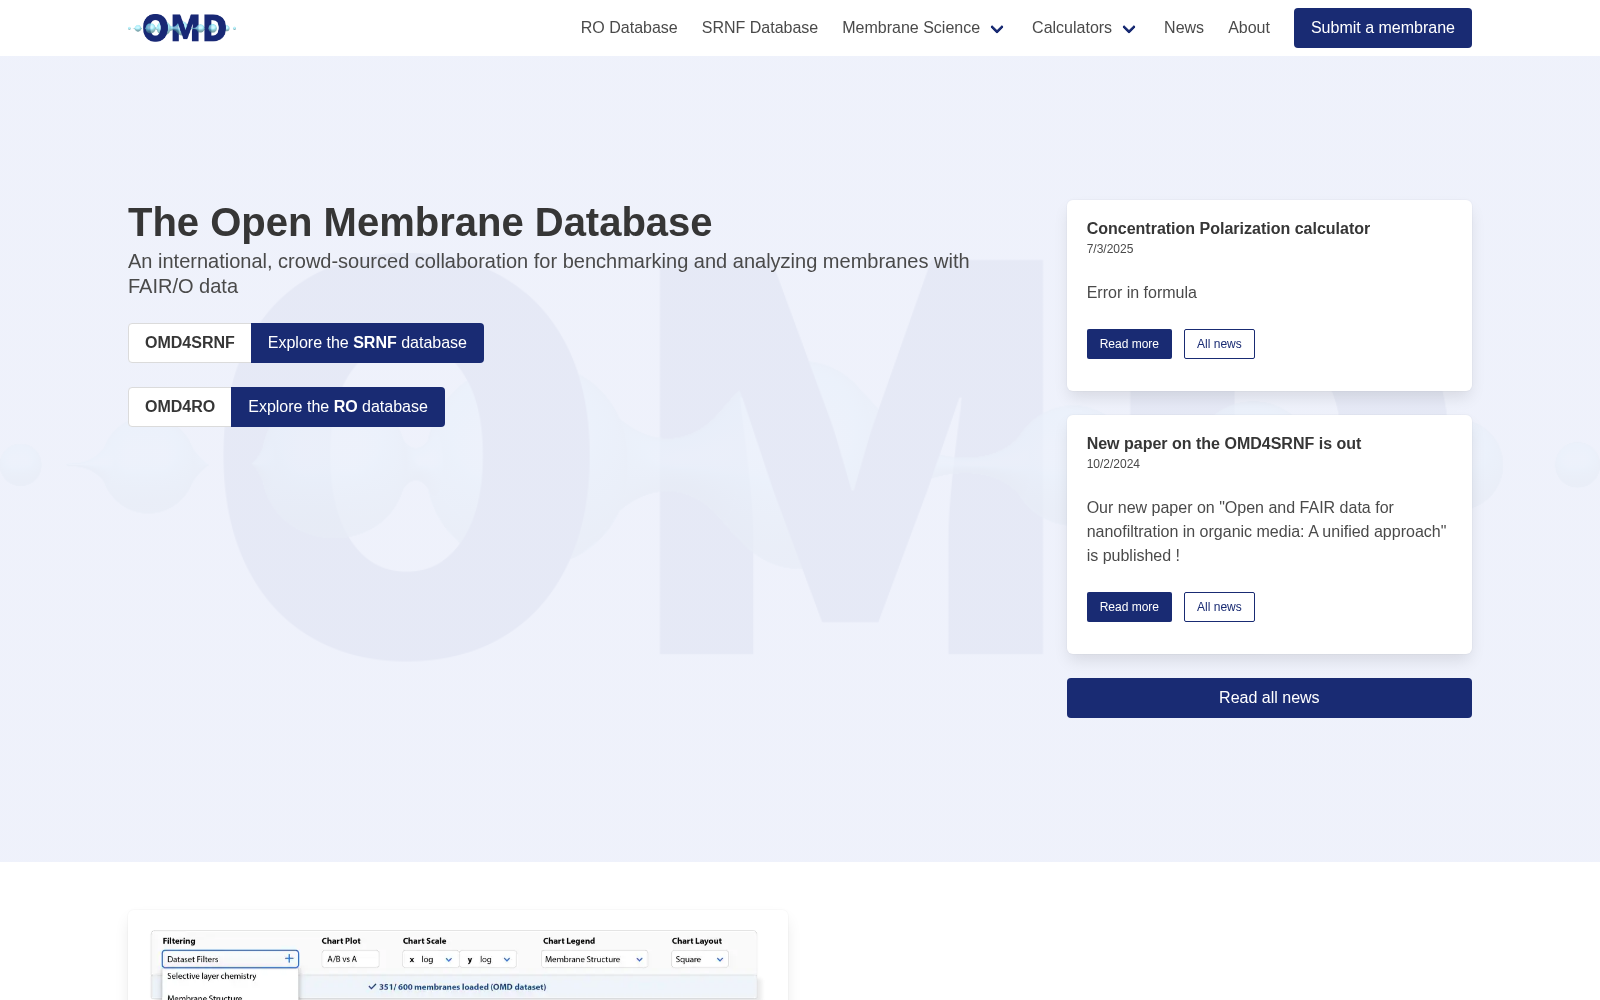The image size is (1600, 1000).
Task: Click the OMD4SRNF paper summary paragraph
Action: (1267, 532)
